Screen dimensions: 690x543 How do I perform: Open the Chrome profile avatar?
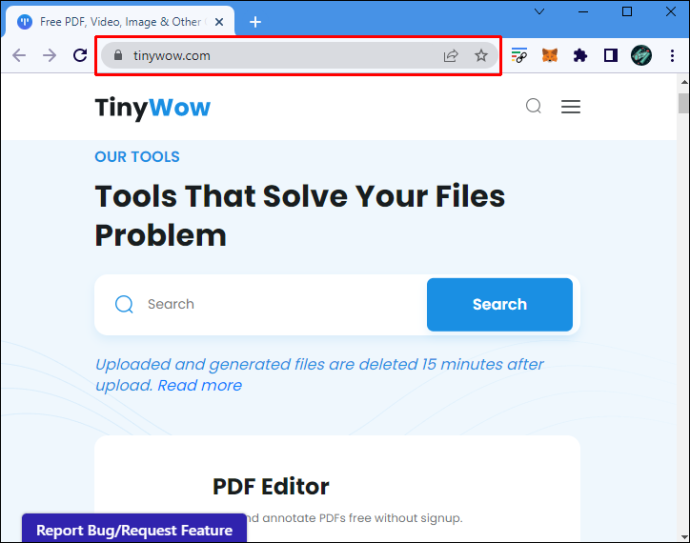click(x=641, y=55)
